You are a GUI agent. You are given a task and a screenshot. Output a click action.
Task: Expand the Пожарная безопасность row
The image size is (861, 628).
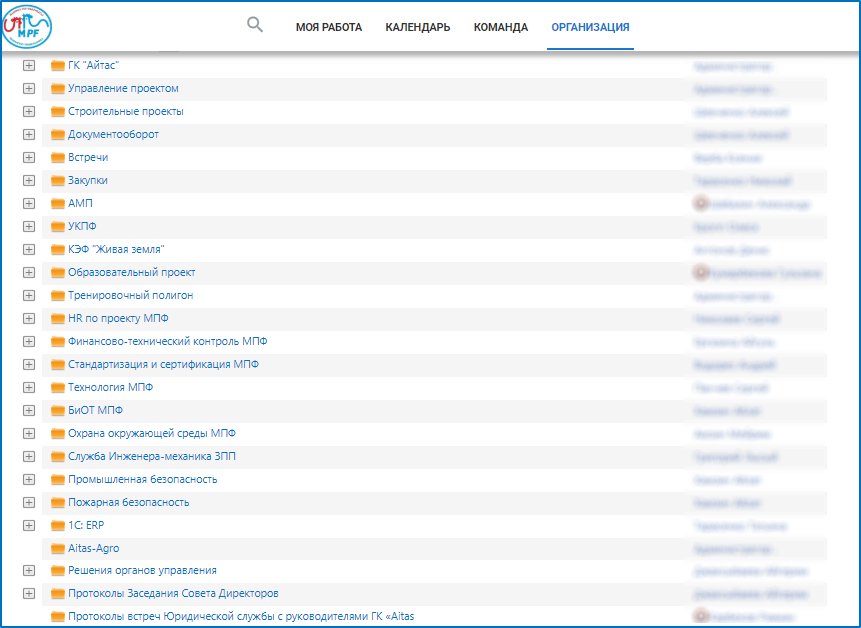29,503
